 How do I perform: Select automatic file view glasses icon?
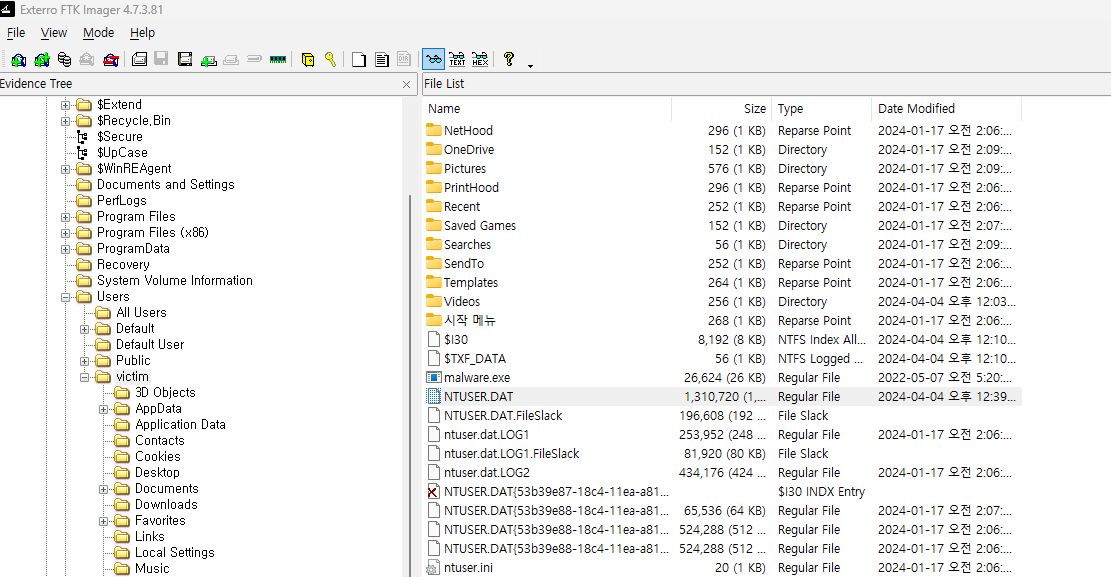click(434, 60)
